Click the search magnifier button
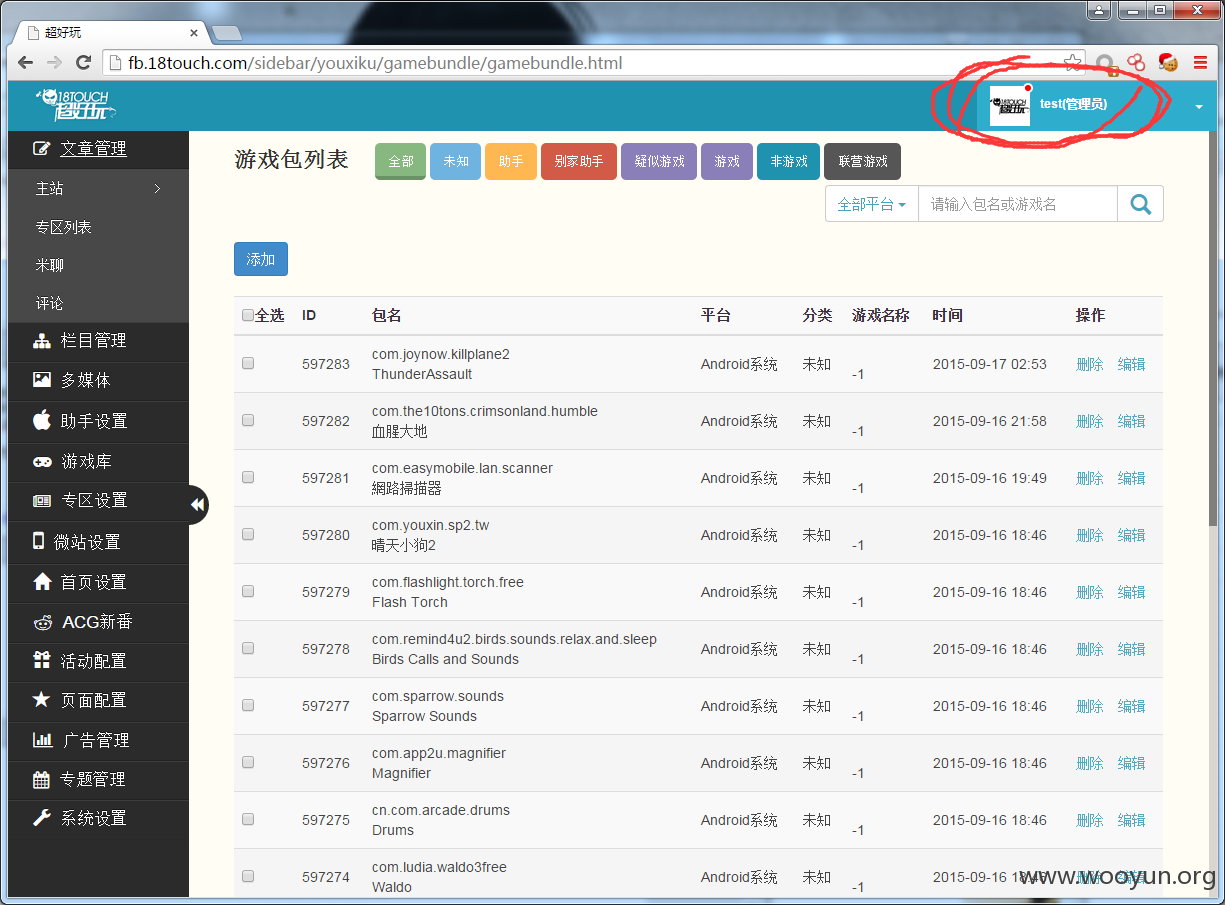This screenshot has height=905, width=1225. coord(1140,204)
